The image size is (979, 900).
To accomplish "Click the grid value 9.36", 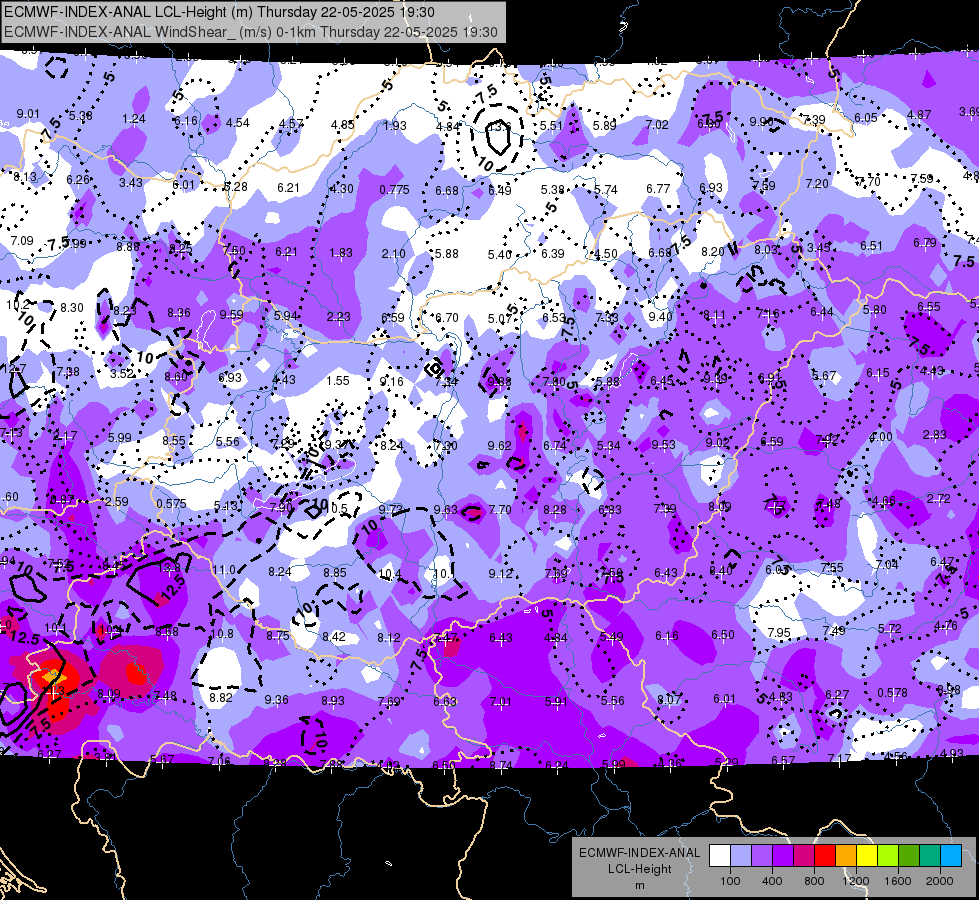I will pyautogui.click(x=277, y=700).
